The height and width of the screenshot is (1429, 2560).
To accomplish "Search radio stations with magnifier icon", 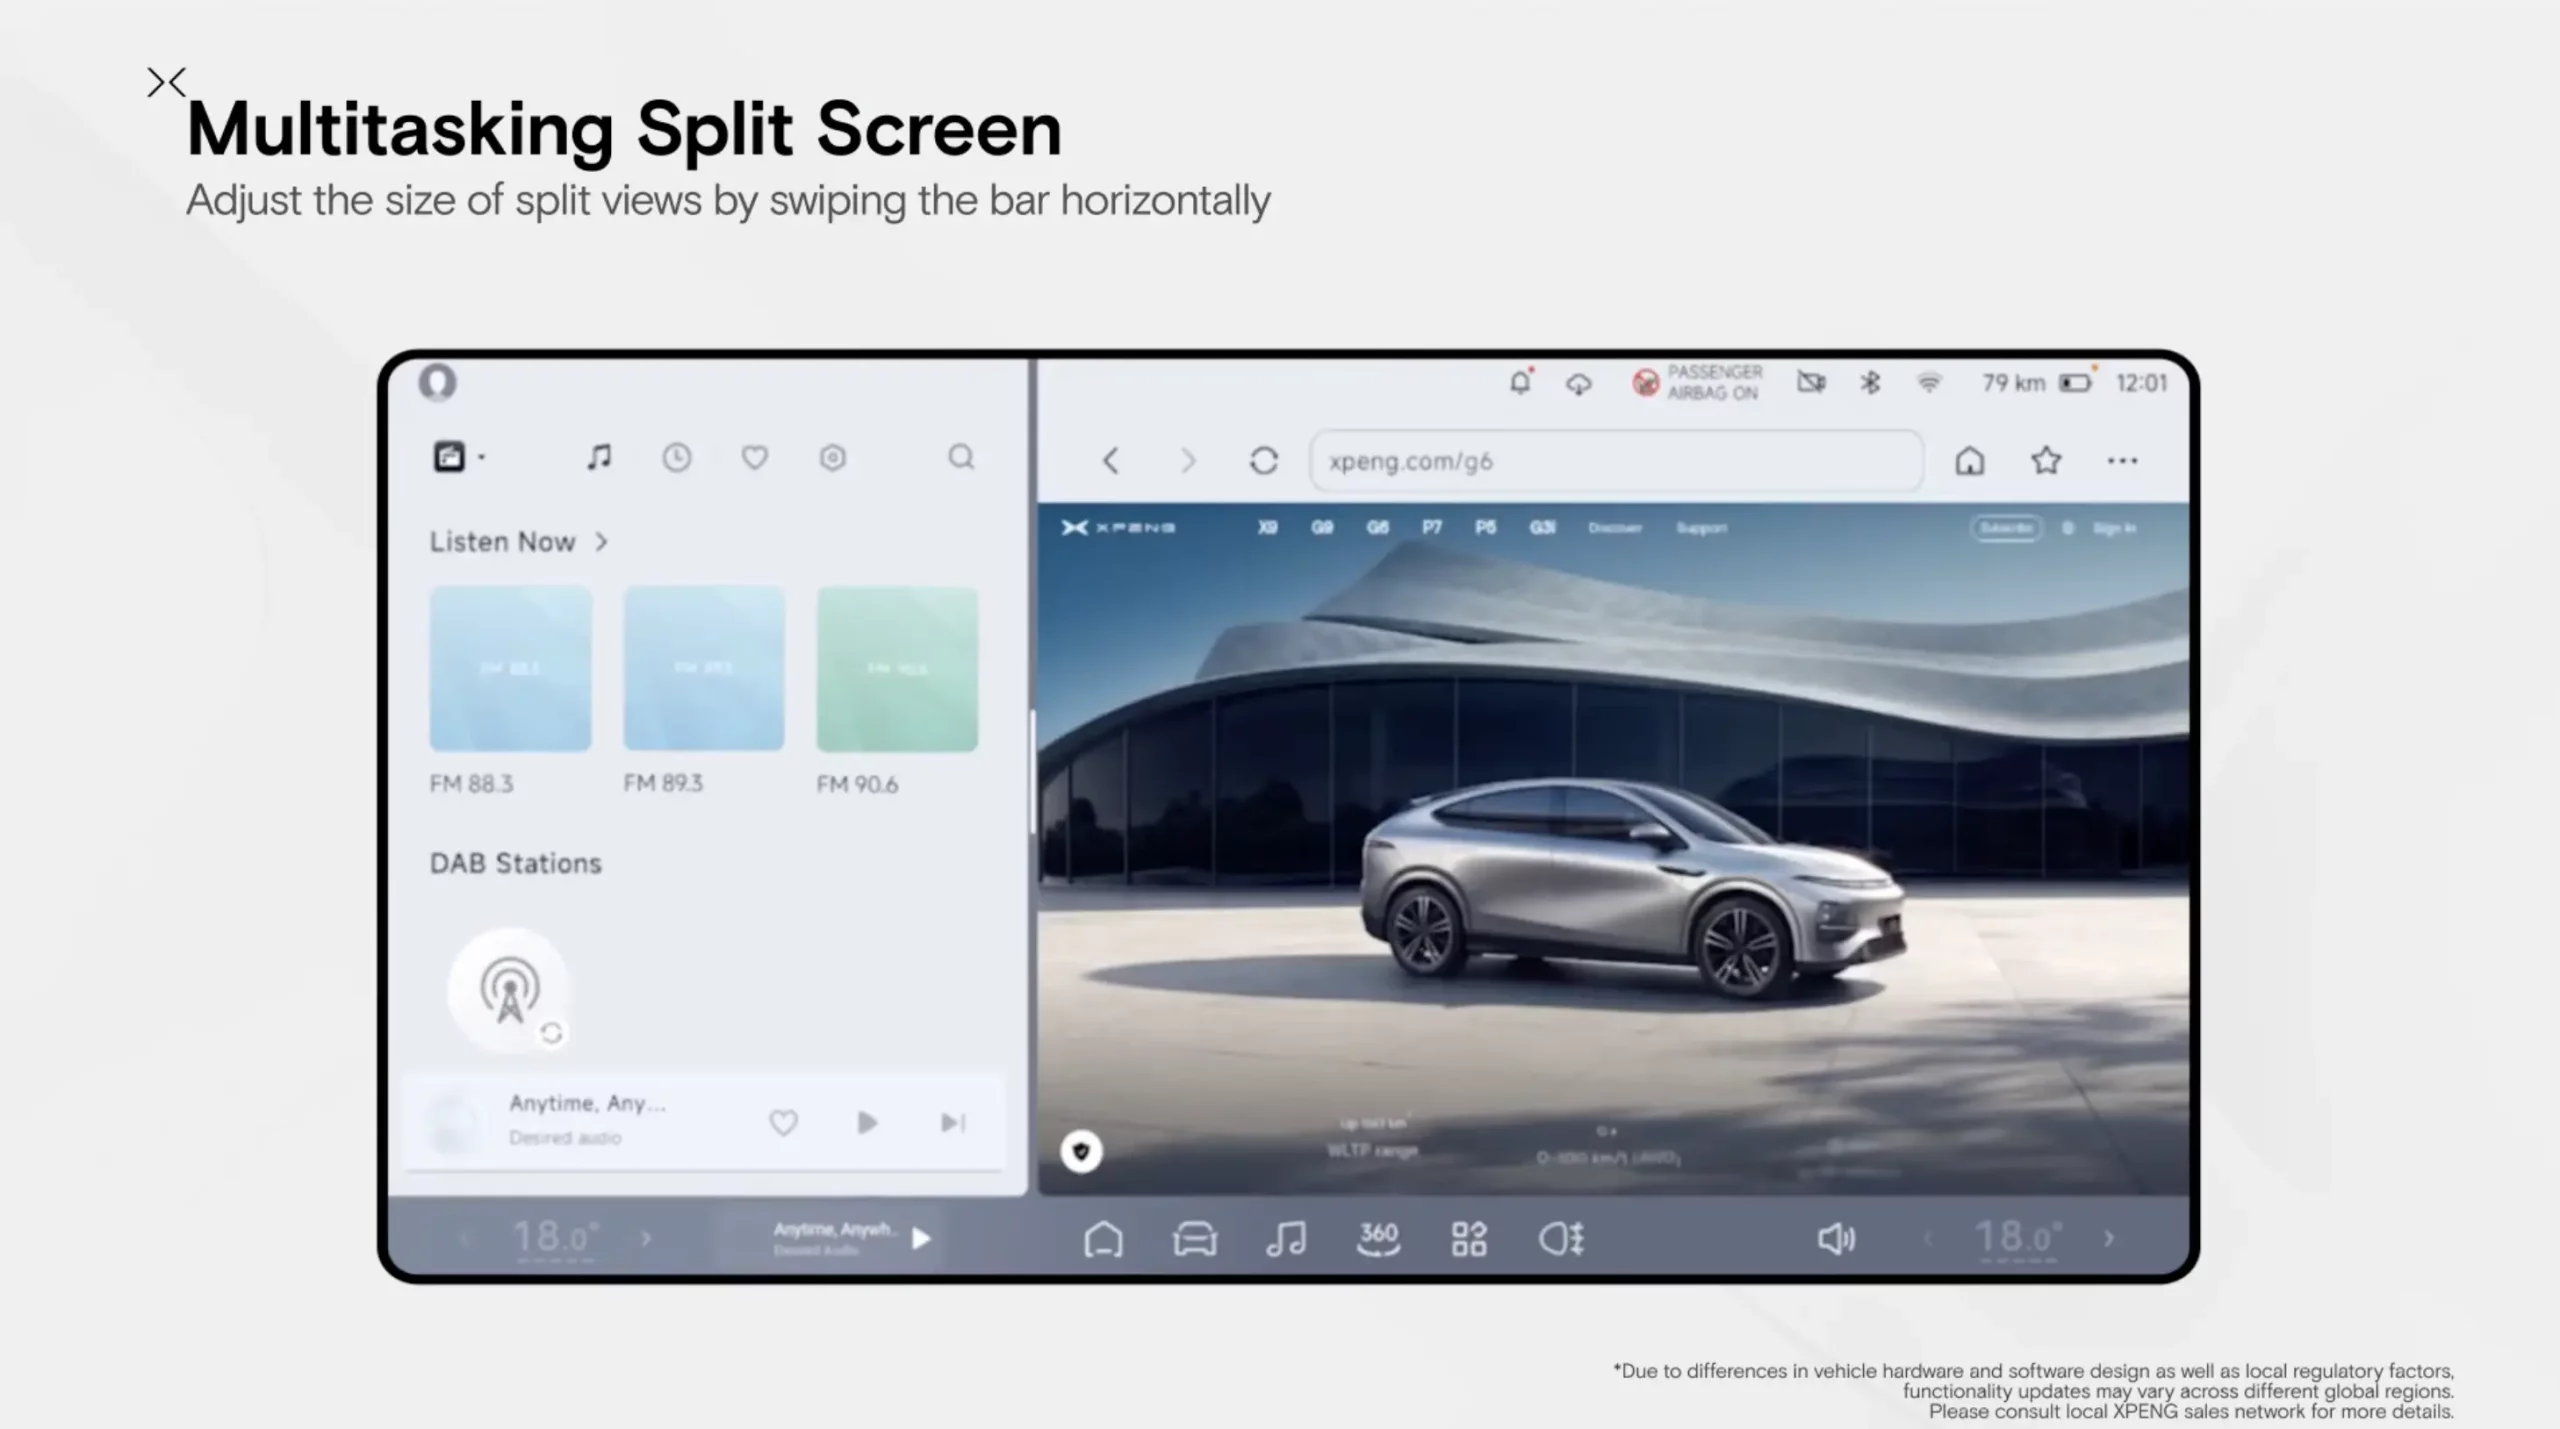I will pos(961,457).
